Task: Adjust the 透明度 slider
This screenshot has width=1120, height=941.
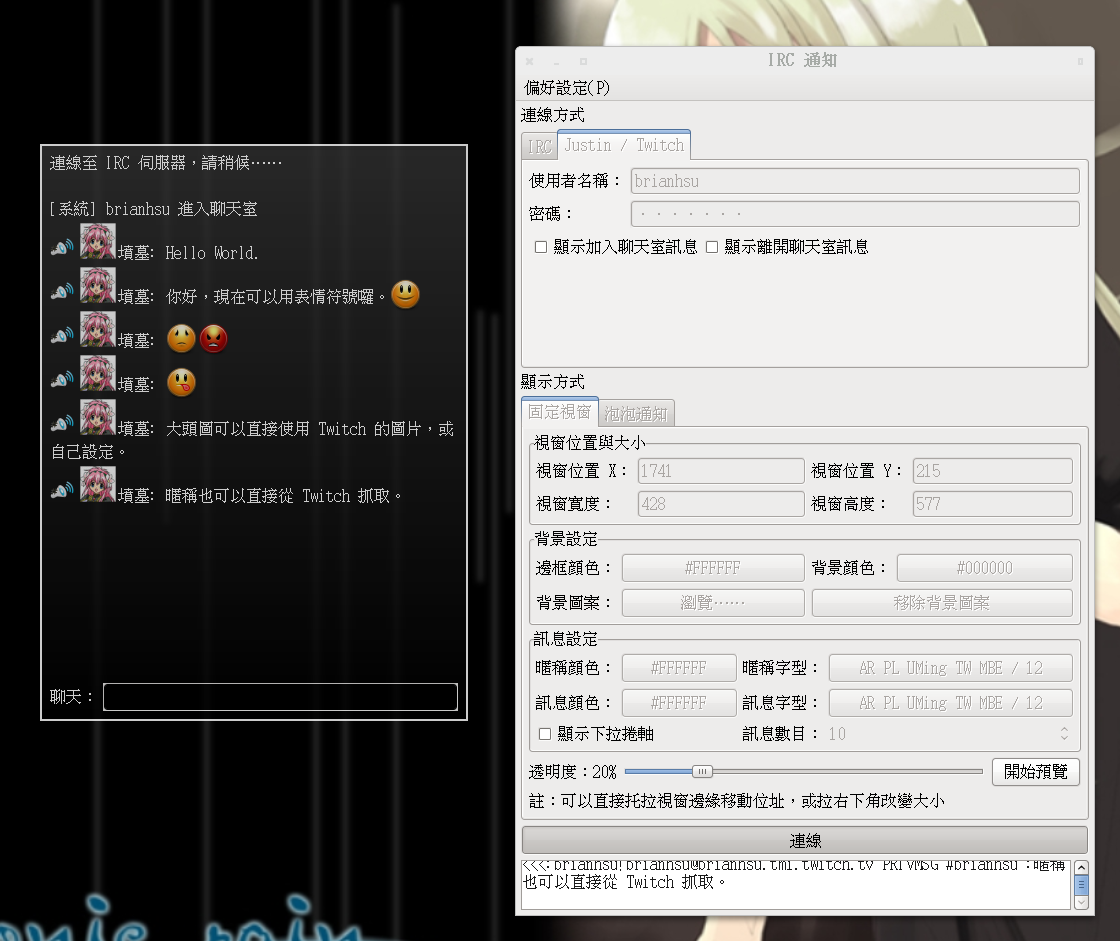Action: [x=702, y=771]
